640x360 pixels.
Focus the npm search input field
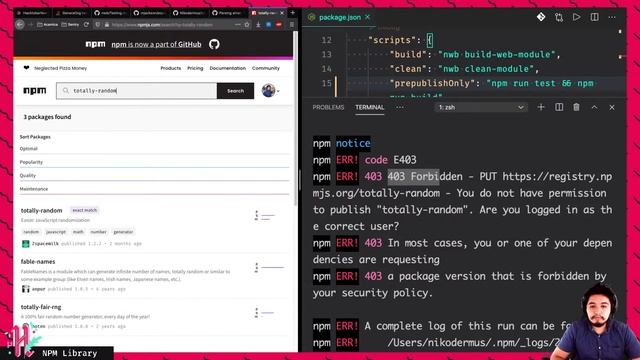[x=137, y=91]
